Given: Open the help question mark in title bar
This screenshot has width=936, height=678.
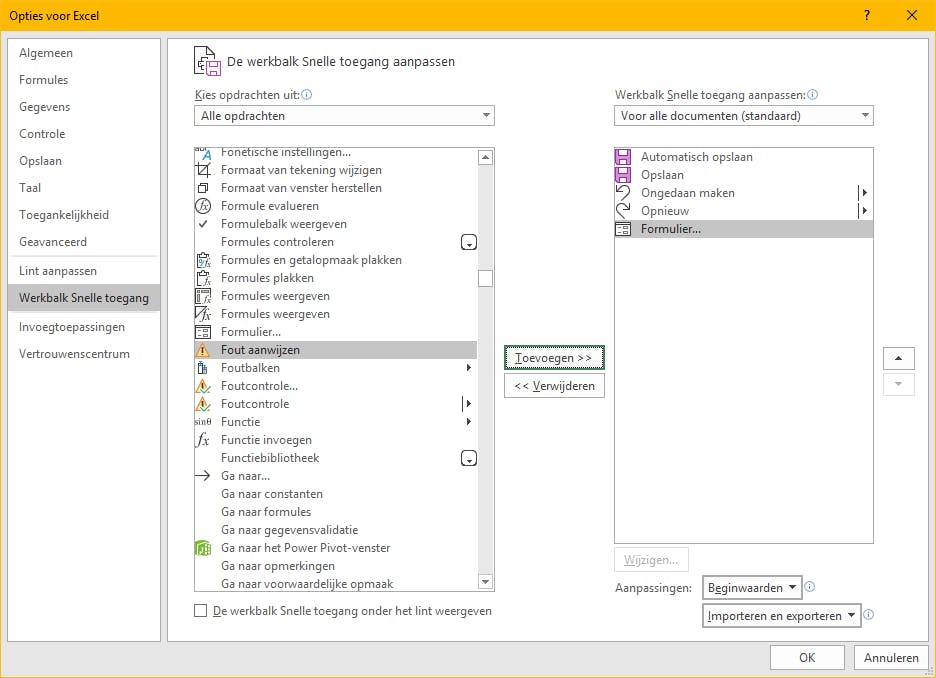Looking at the screenshot, I should [867, 16].
